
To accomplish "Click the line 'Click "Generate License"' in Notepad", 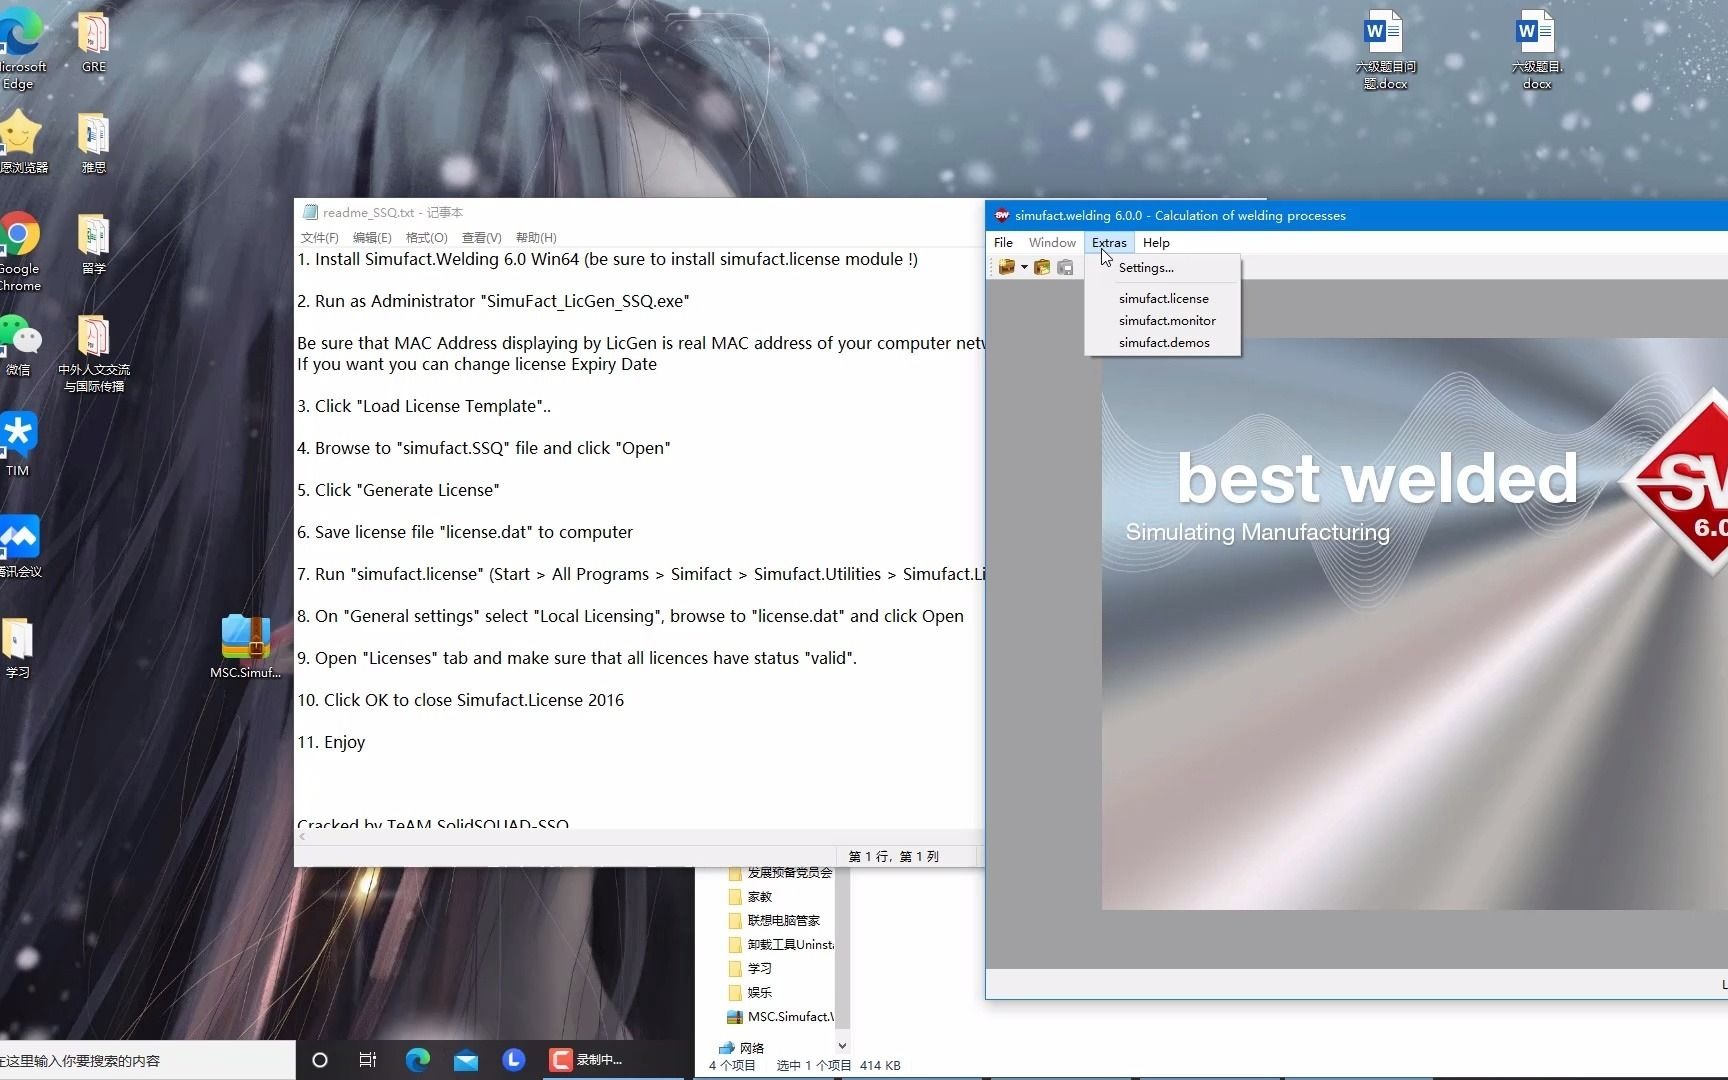I will 398,490.
